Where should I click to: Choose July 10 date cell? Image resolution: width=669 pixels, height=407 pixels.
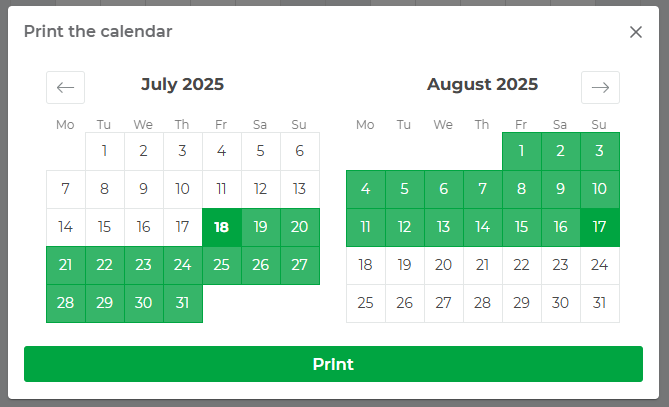(x=182, y=189)
